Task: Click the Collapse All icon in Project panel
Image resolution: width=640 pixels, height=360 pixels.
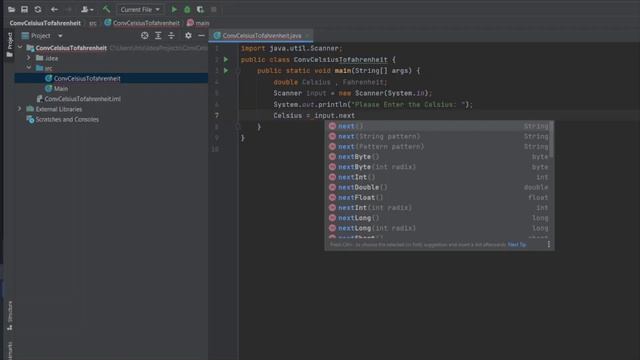Action: coord(171,36)
